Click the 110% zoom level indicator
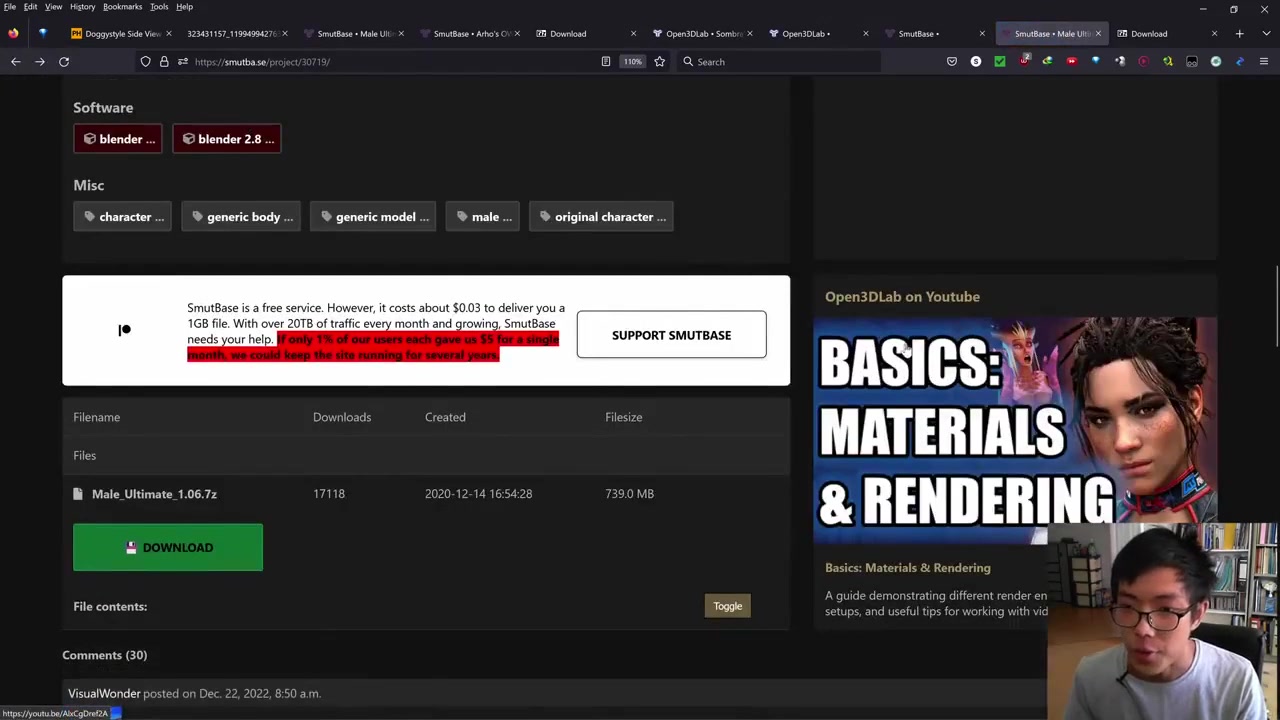The image size is (1280, 720). click(632, 62)
